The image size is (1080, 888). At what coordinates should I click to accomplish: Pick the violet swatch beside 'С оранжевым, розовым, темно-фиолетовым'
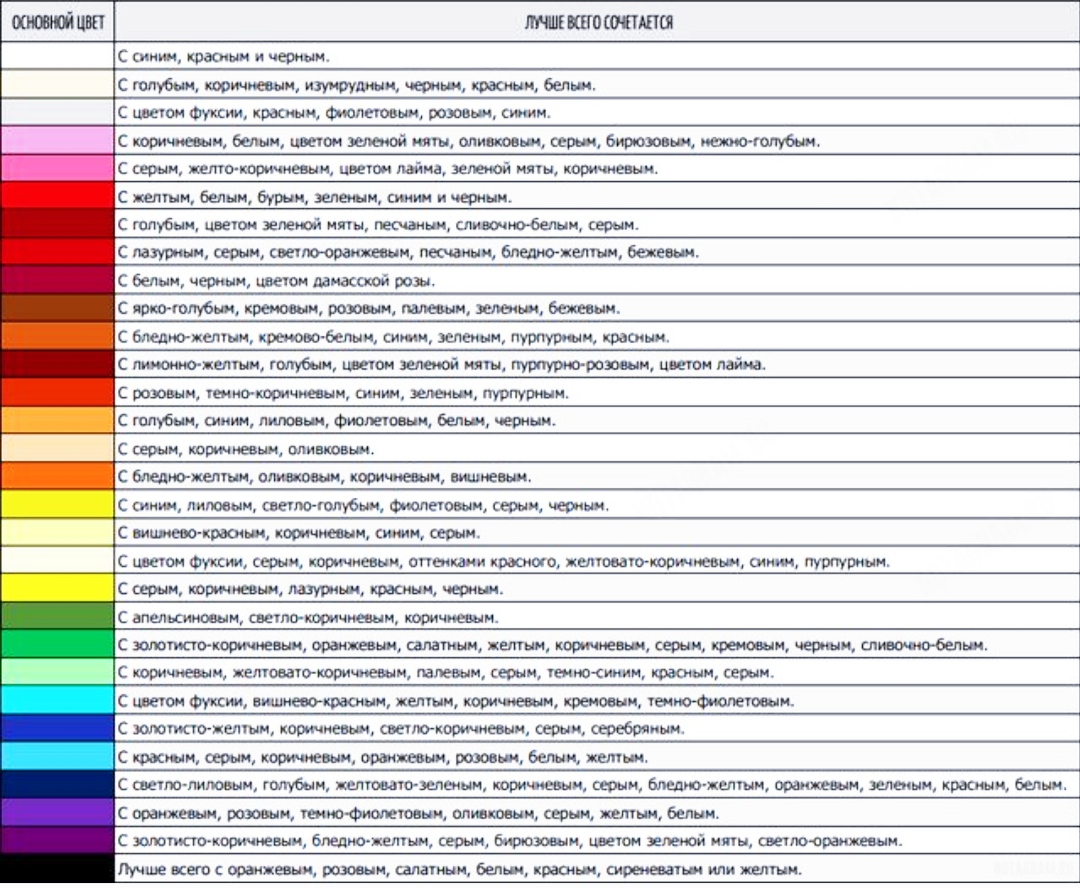coord(57,813)
